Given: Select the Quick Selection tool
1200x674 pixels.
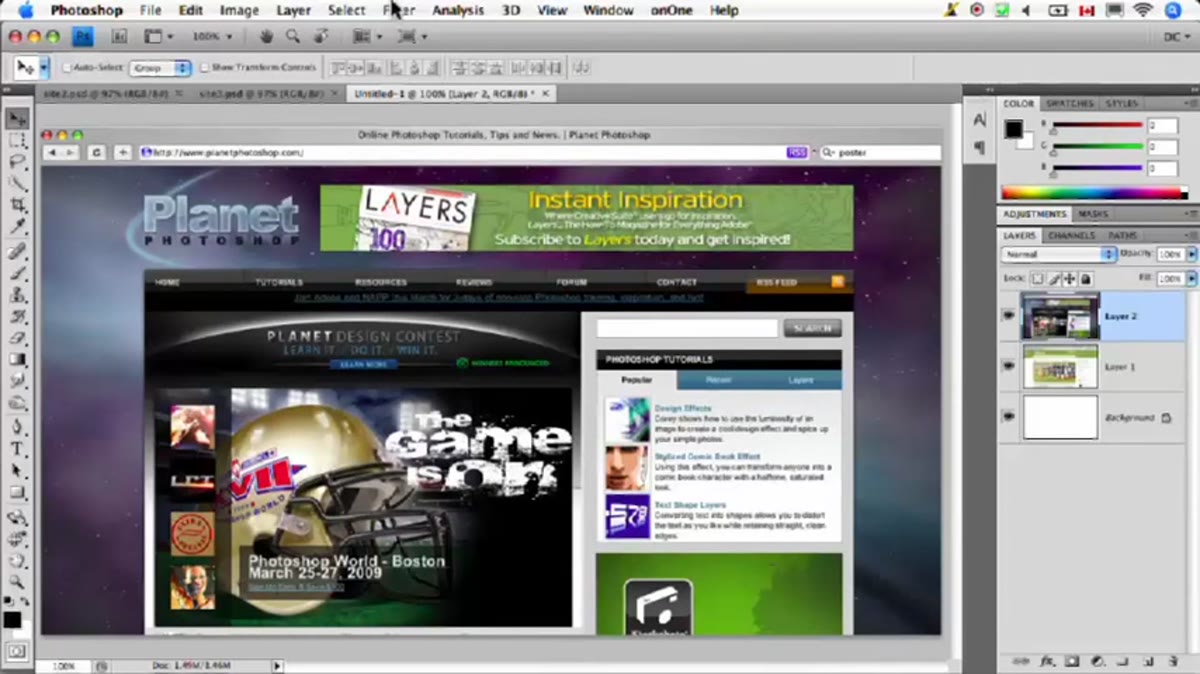Looking at the screenshot, I should pos(17,182).
